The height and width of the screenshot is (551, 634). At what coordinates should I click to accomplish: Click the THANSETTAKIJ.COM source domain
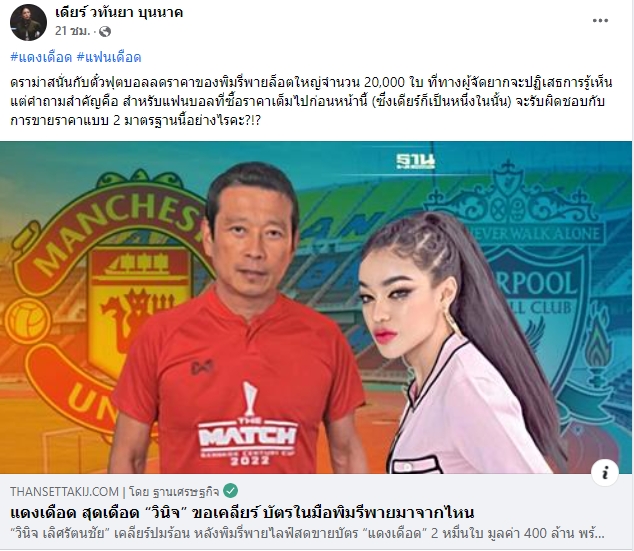65,492
